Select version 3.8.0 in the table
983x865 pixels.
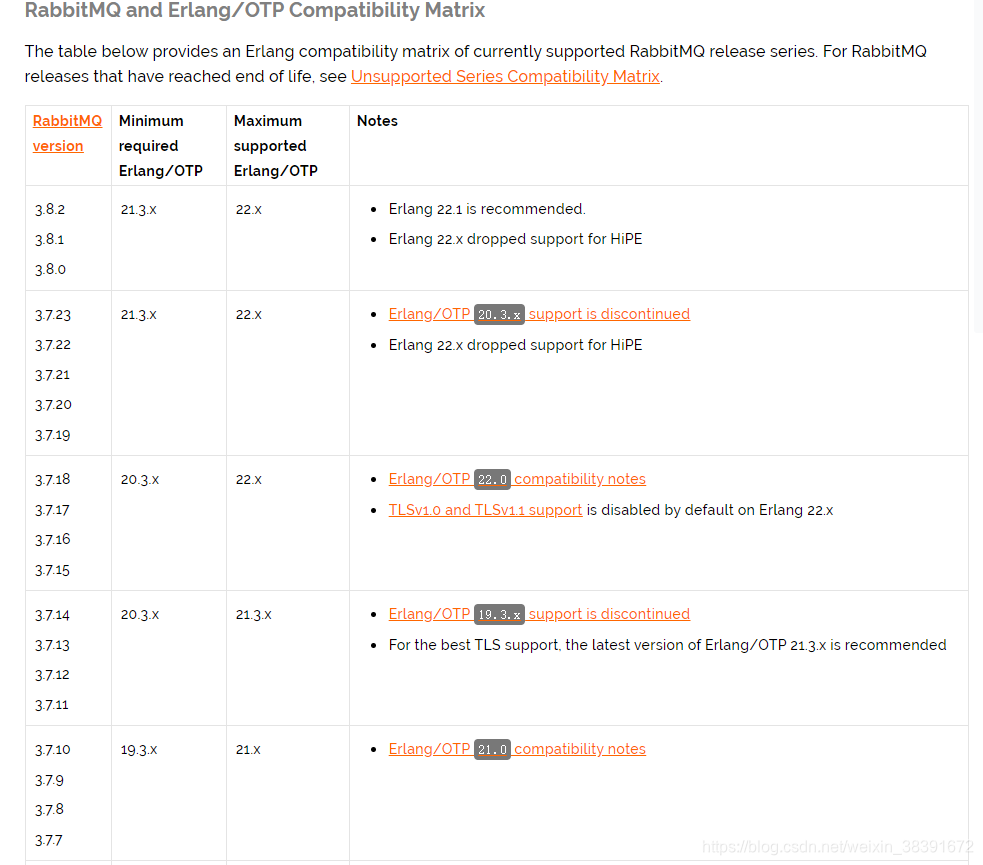click(50, 270)
